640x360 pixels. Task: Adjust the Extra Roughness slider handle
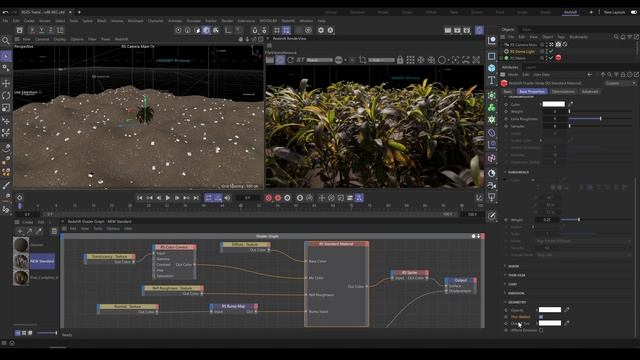click(600, 119)
